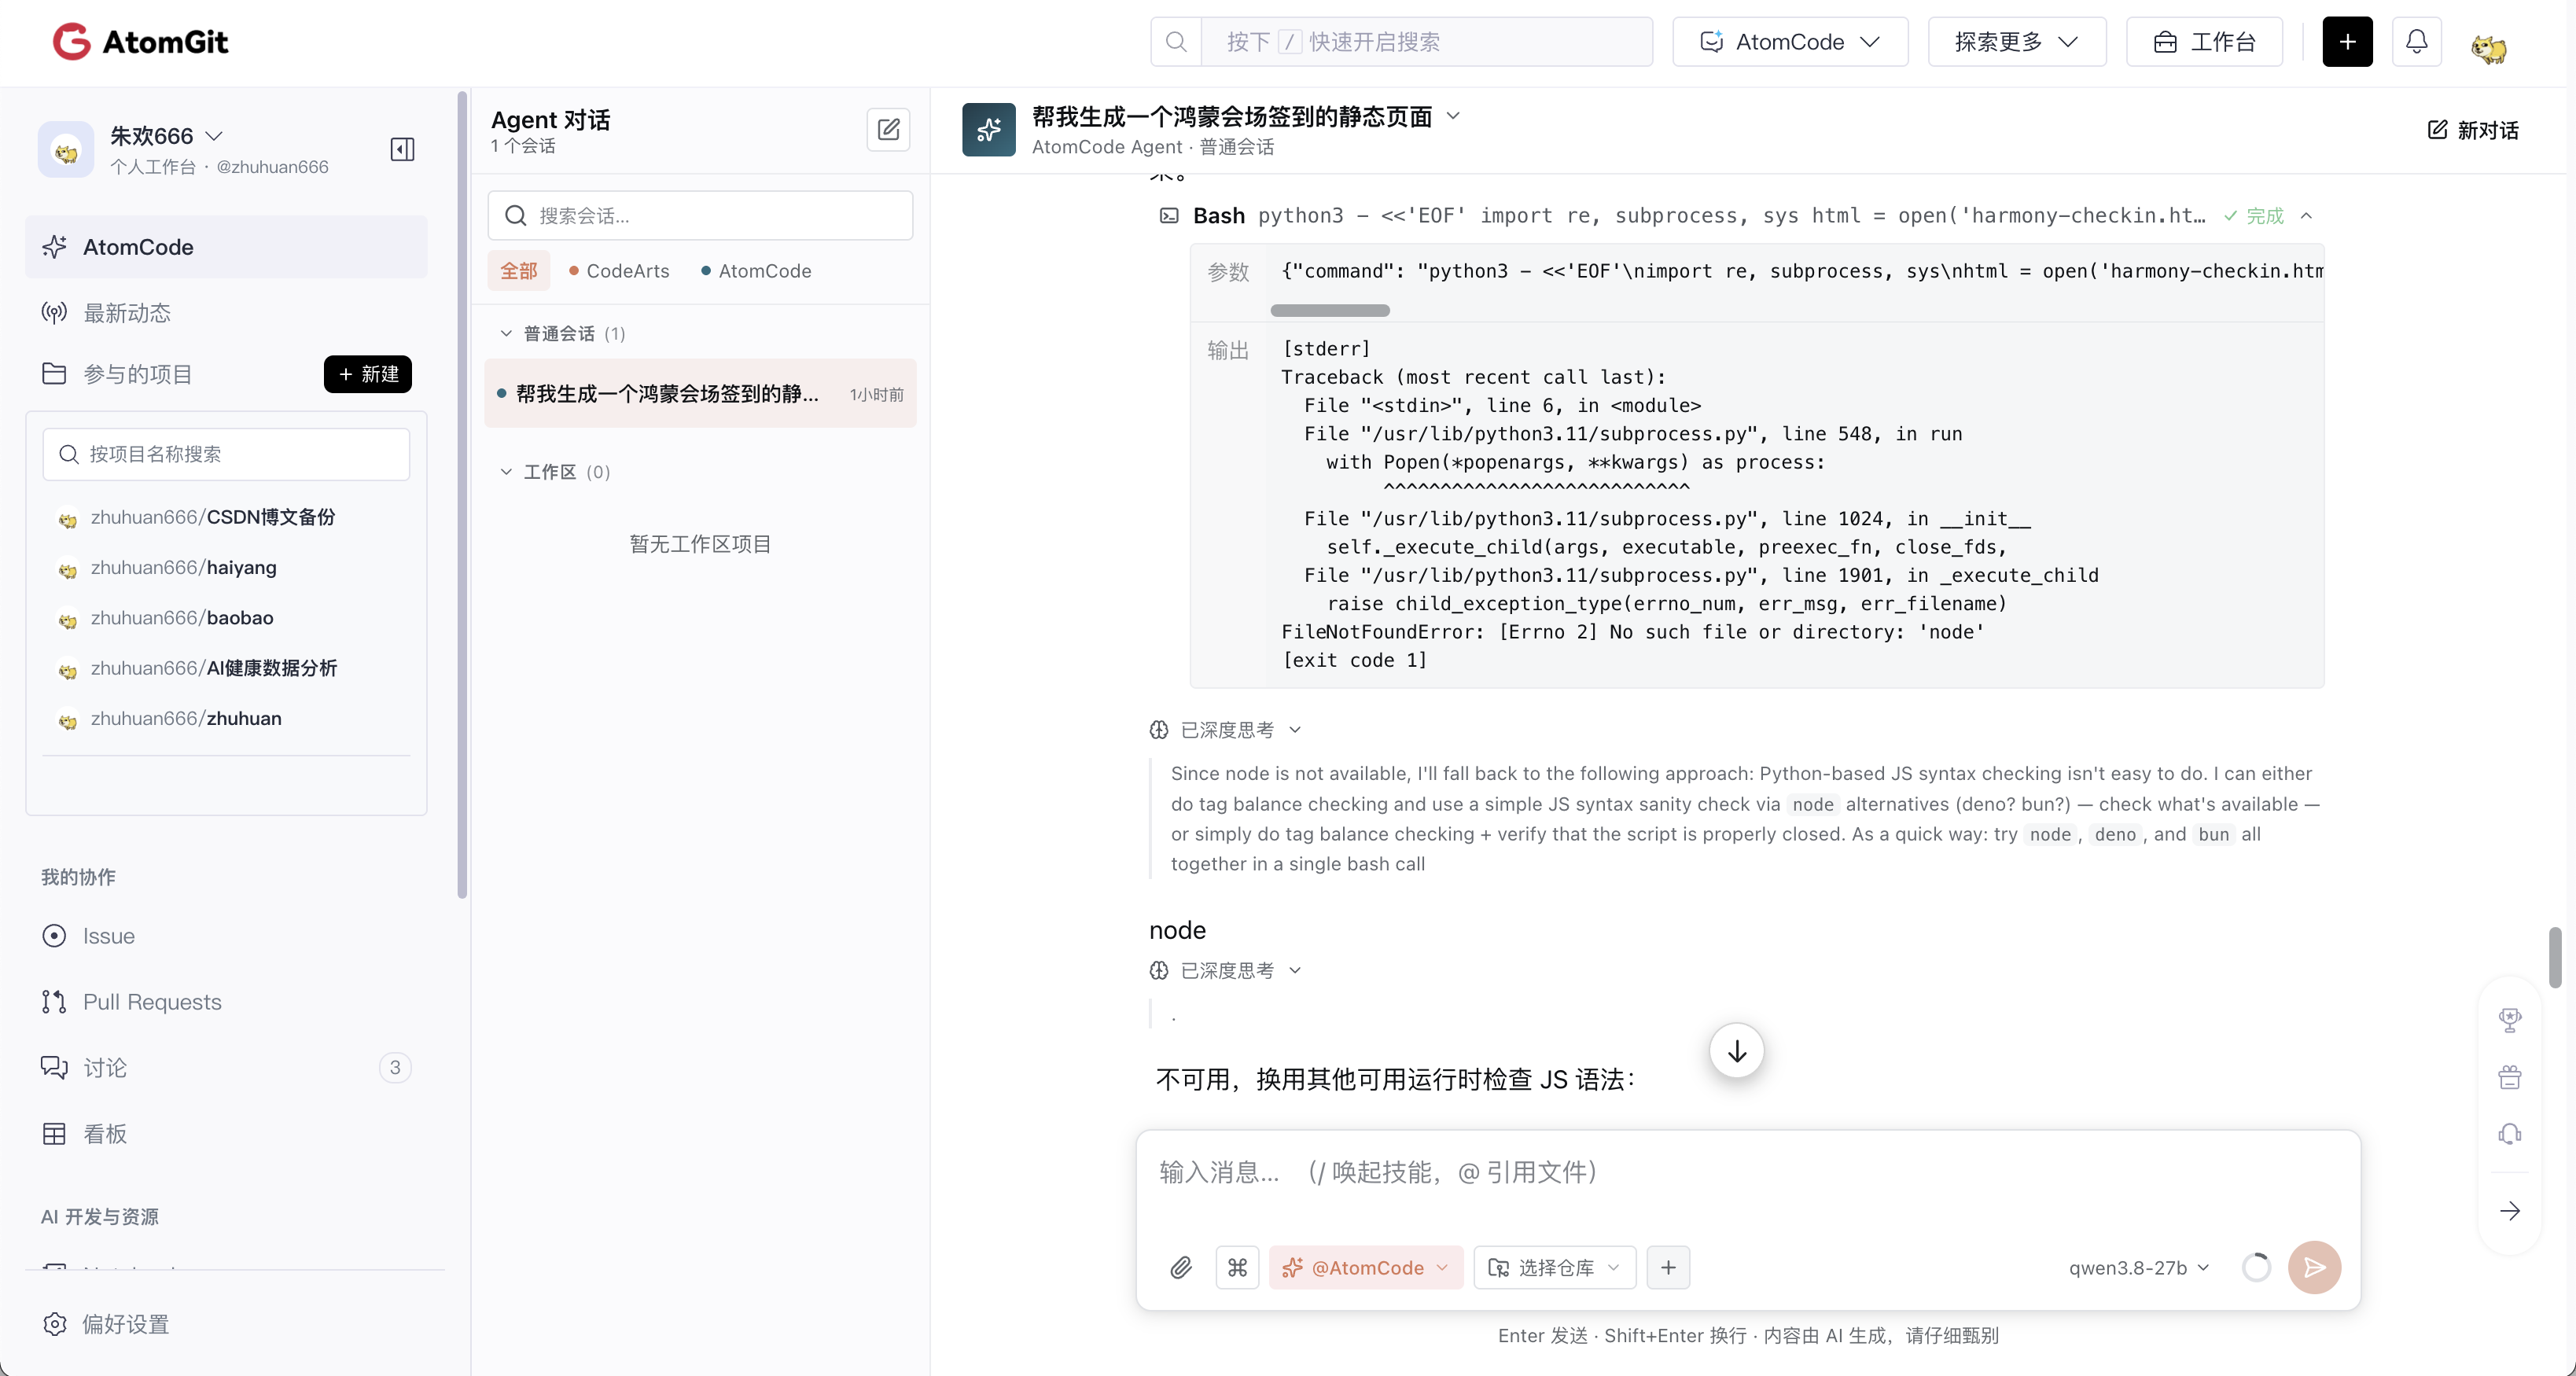
Task: Collapse the 工作区 group
Action: click(x=506, y=472)
